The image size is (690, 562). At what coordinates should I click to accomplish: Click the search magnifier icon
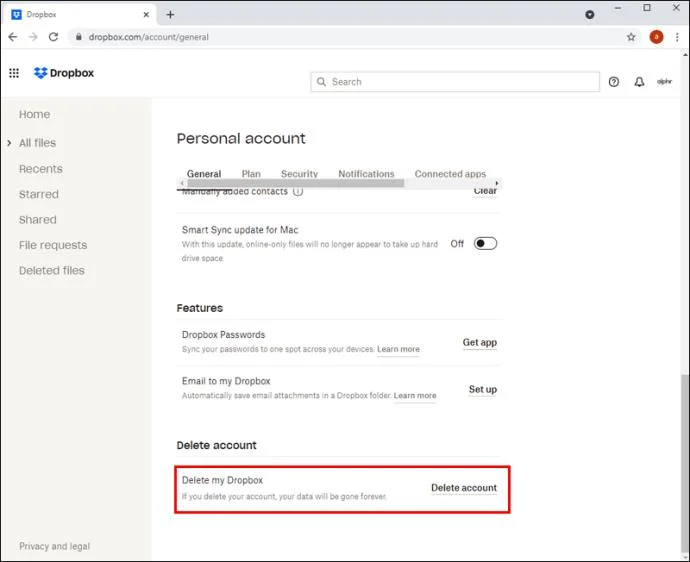pyautogui.click(x=321, y=82)
